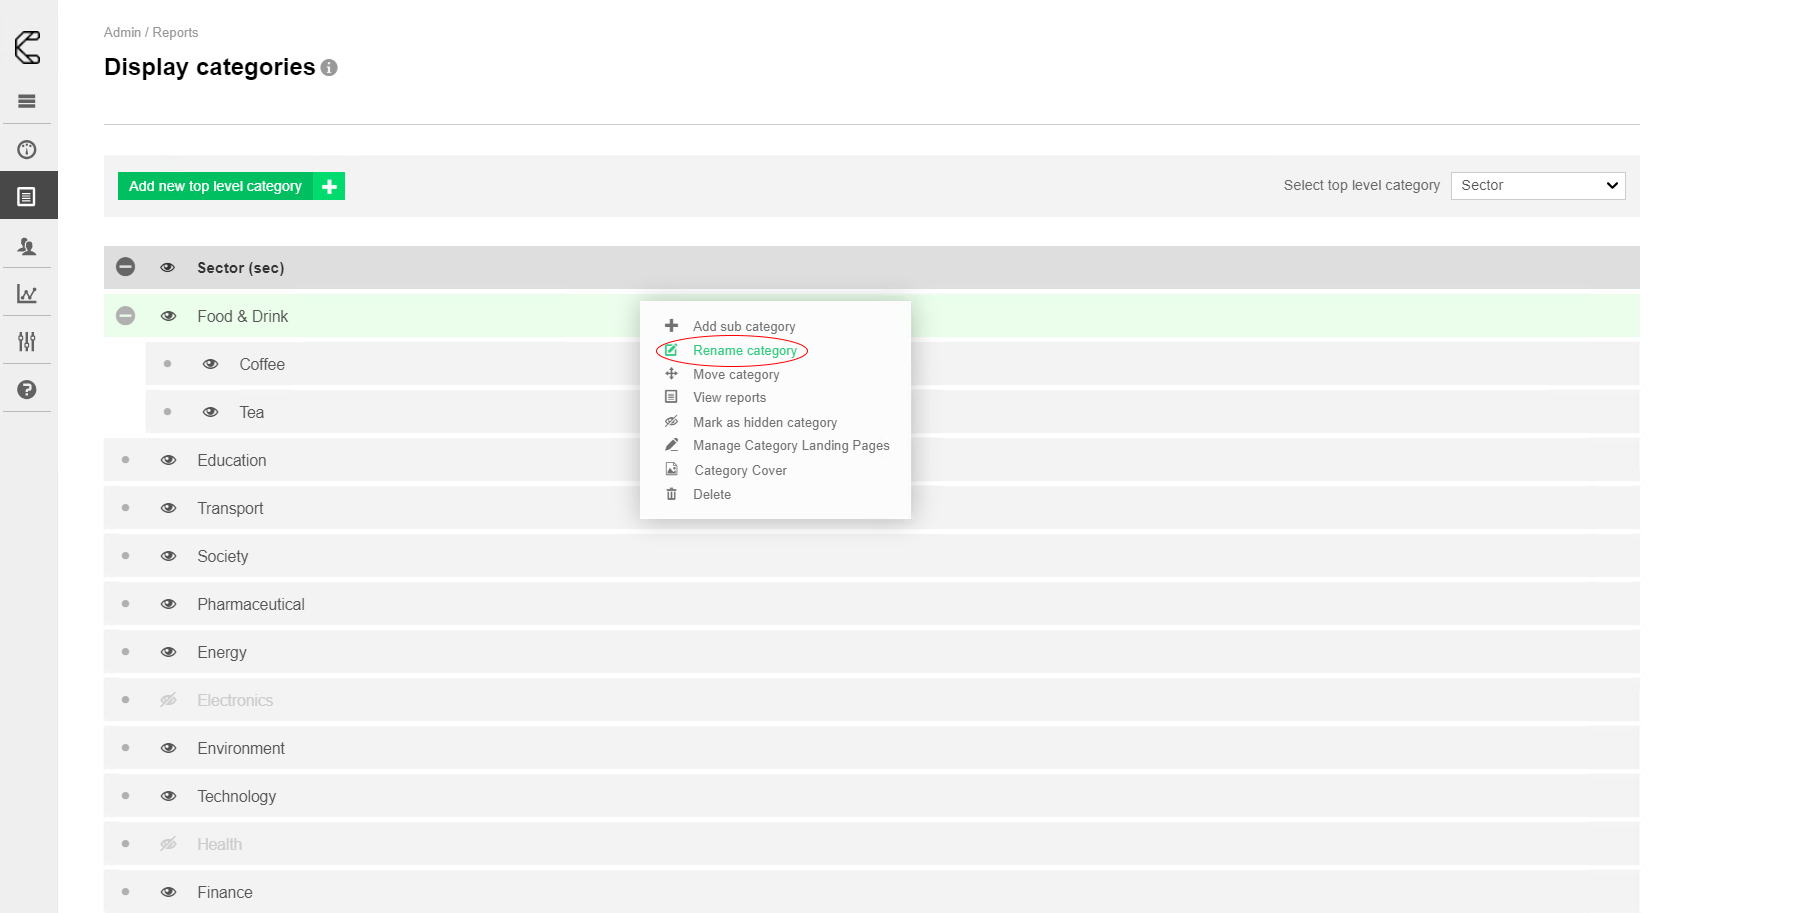Open the users icon in the sidebar
1811x913 pixels.
(x=27, y=246)
